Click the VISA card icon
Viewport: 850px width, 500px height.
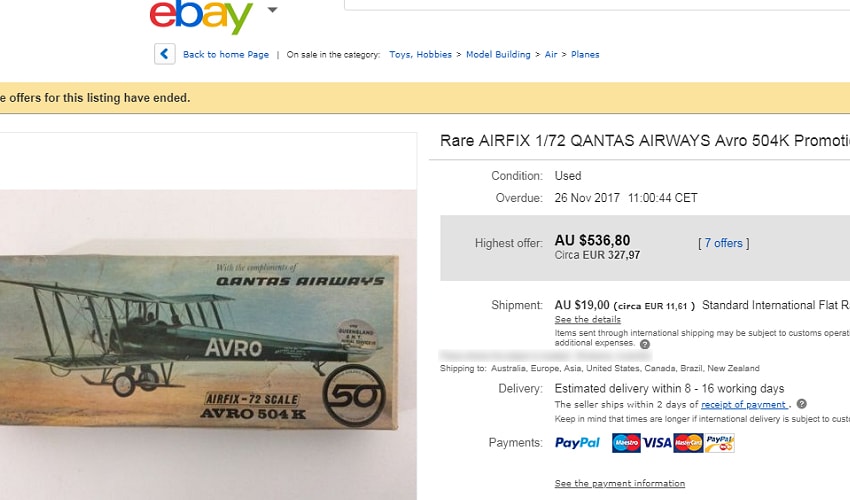657,443
